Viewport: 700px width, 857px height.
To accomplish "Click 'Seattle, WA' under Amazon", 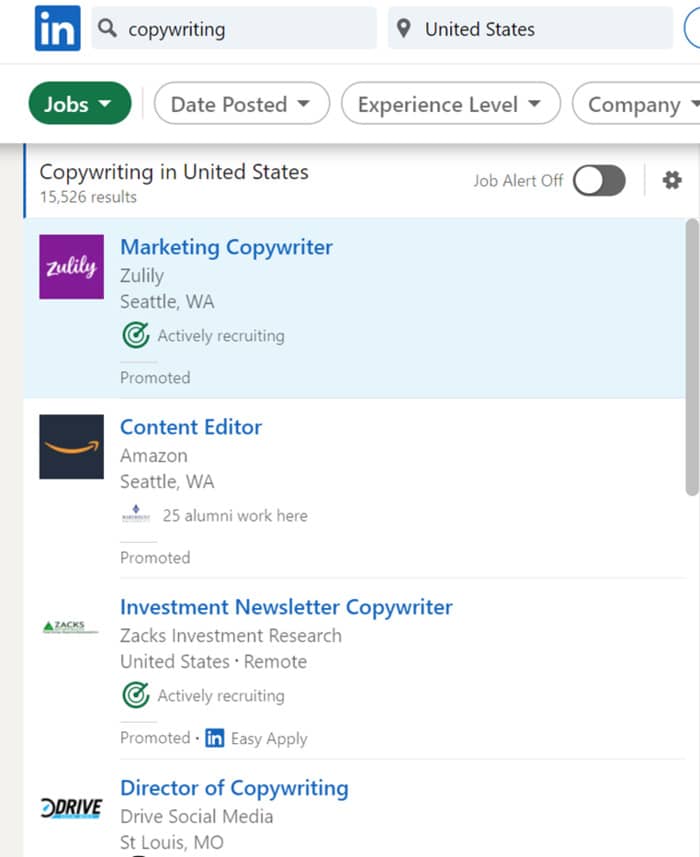I will [167, 482].
